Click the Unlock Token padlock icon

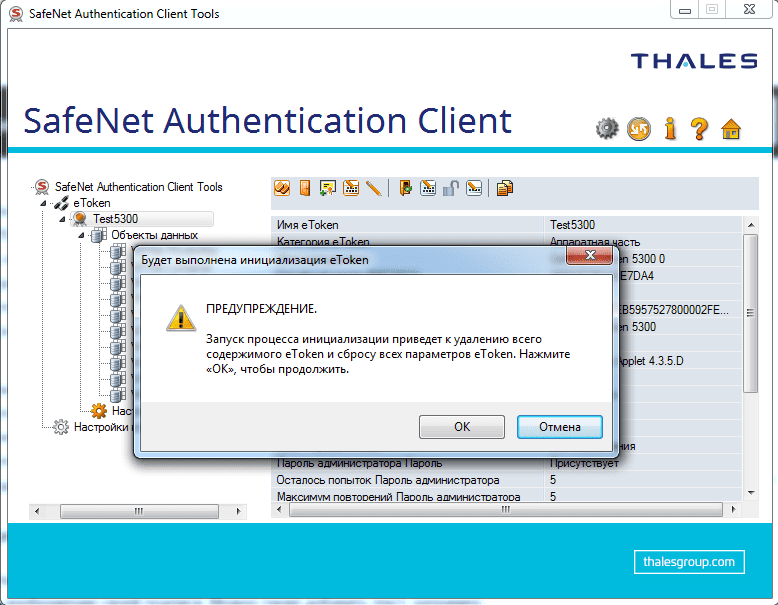coord(451,188)
